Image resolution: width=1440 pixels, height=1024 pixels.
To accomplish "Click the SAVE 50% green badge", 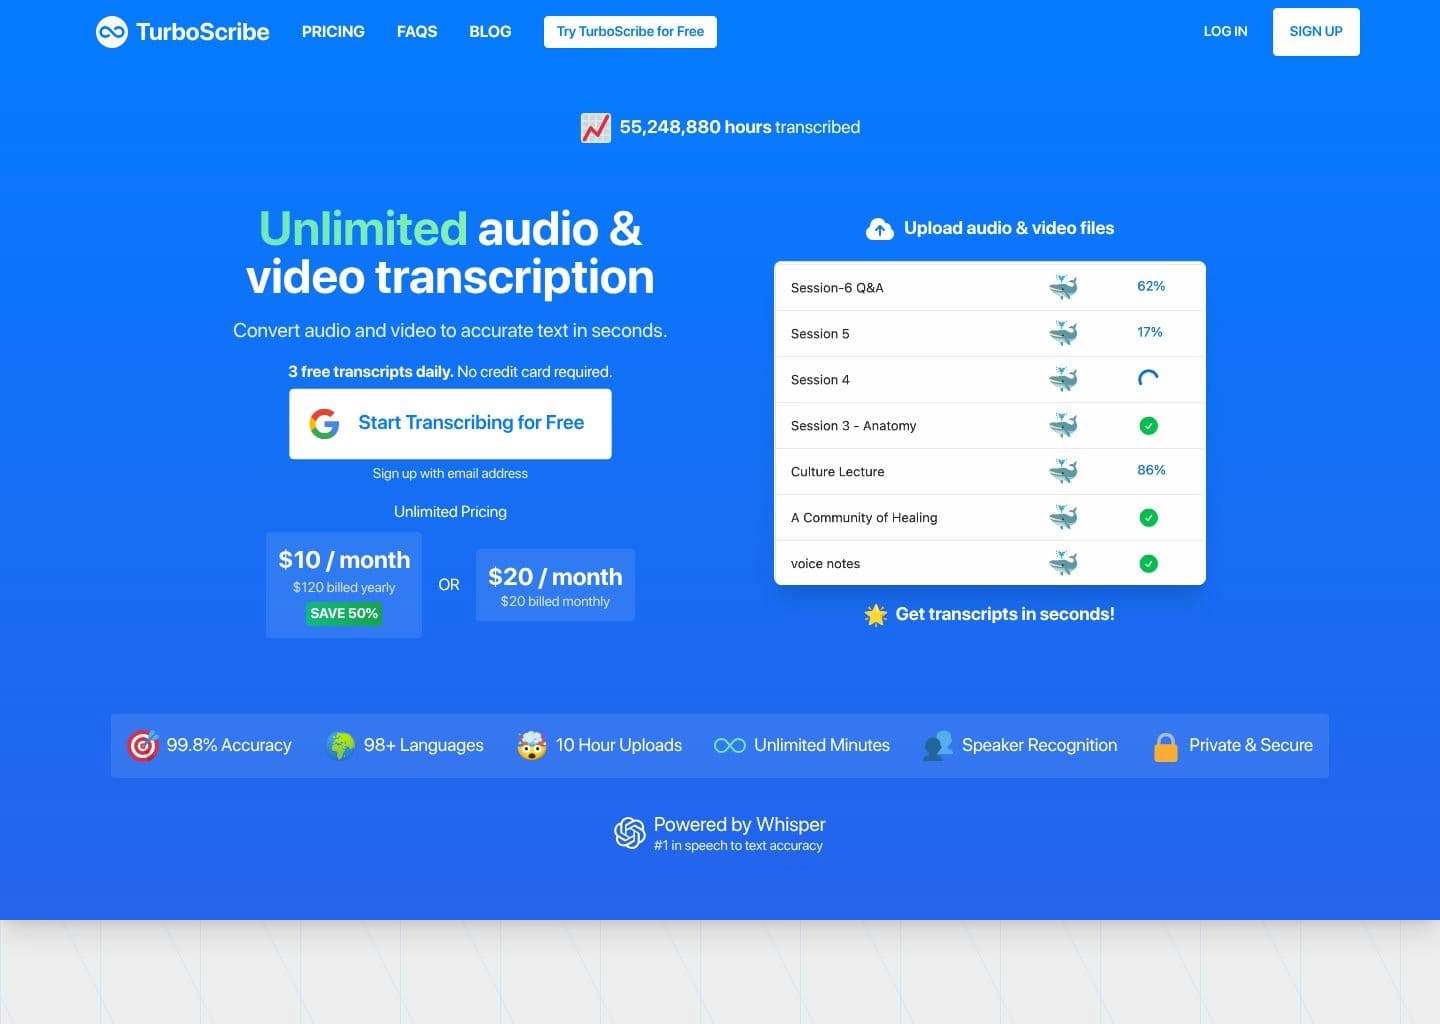I will click(344, 614).
